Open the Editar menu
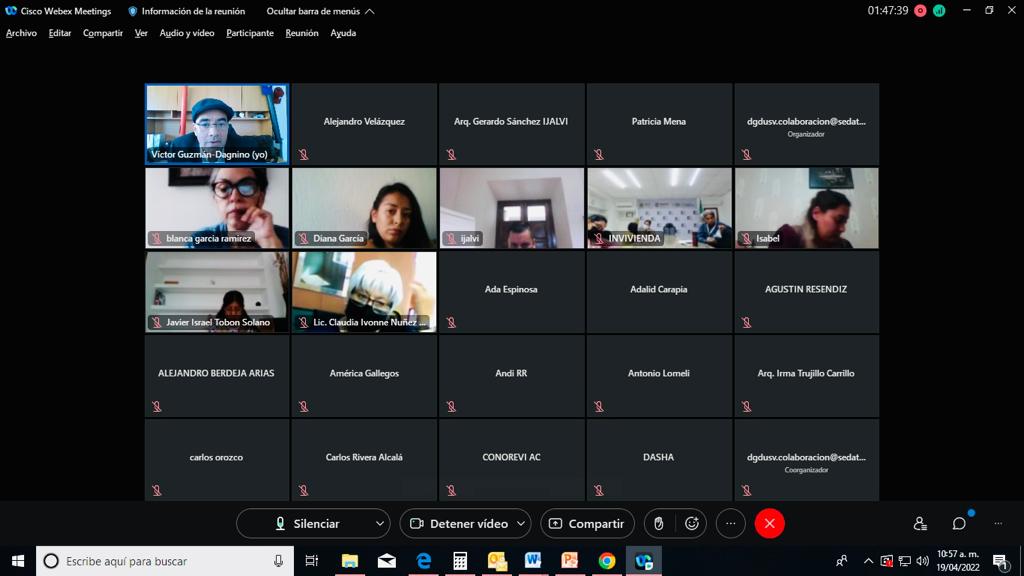This screenshot has height=576, width=1024. tap(59, 33)
